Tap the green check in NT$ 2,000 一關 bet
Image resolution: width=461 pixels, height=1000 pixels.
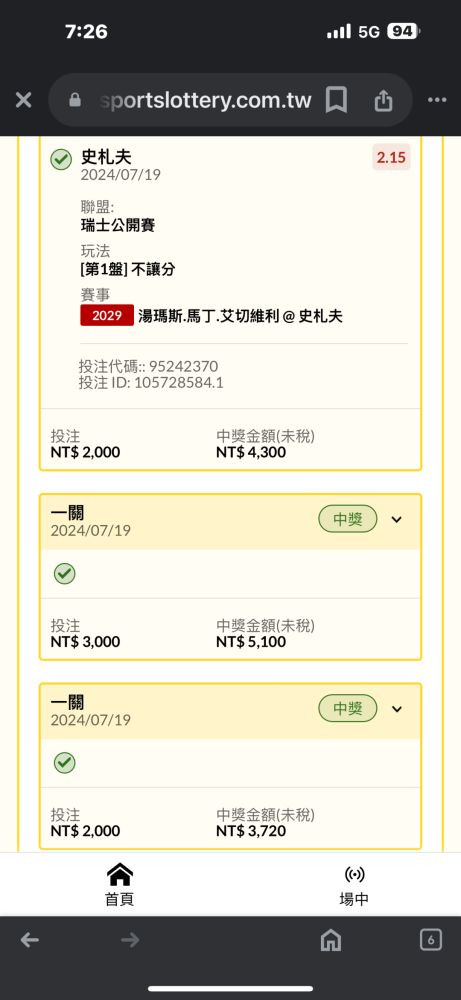click(x=64, y=762)
